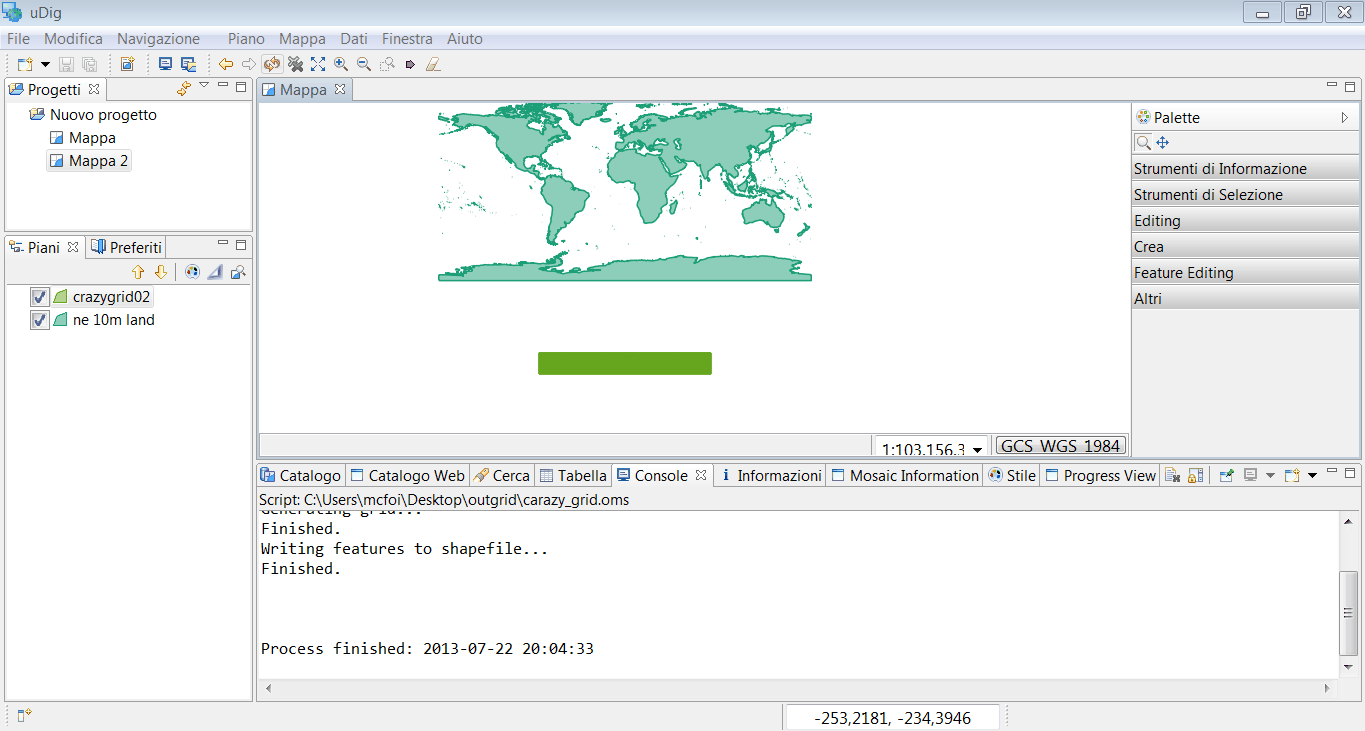
Task: Move layer down with the down arrow
Action: 160,272
